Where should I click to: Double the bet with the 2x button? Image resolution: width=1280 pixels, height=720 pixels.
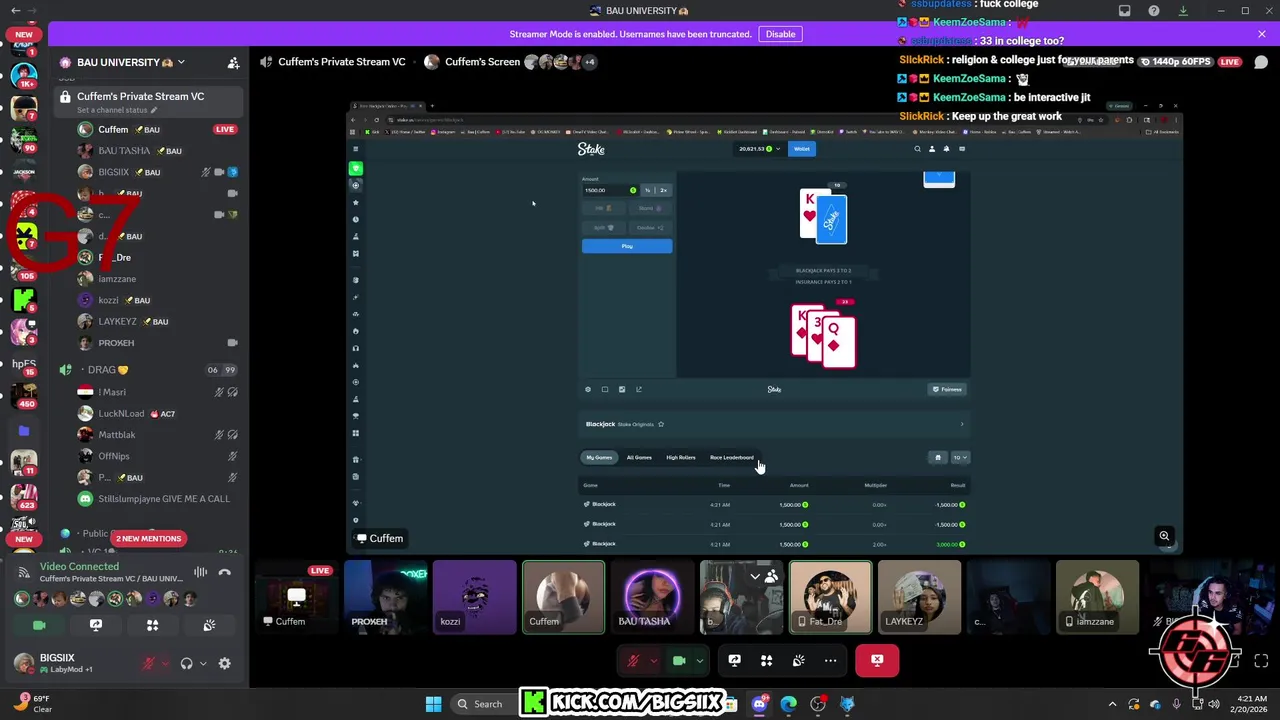coord(663,190)
